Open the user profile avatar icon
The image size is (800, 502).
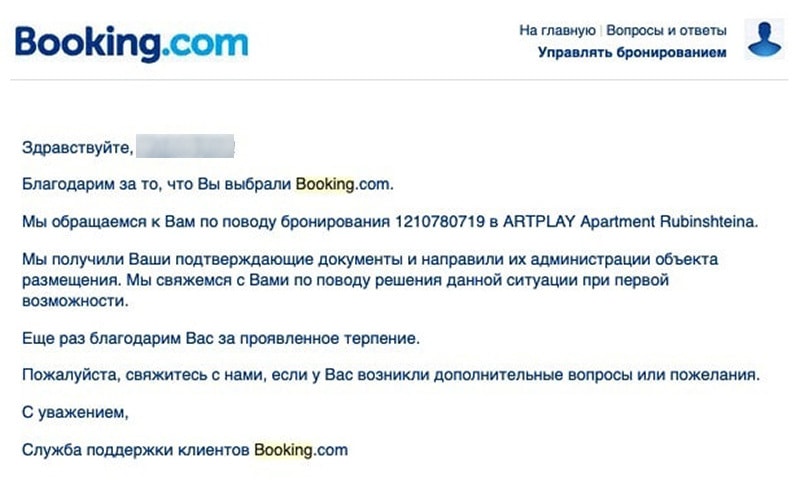click(x=765, y=40)
